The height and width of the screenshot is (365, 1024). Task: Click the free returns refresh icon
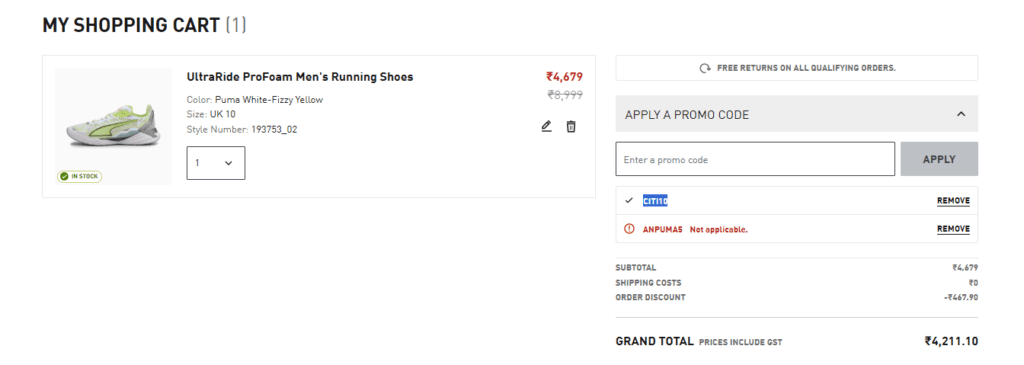tap(705, 68)
